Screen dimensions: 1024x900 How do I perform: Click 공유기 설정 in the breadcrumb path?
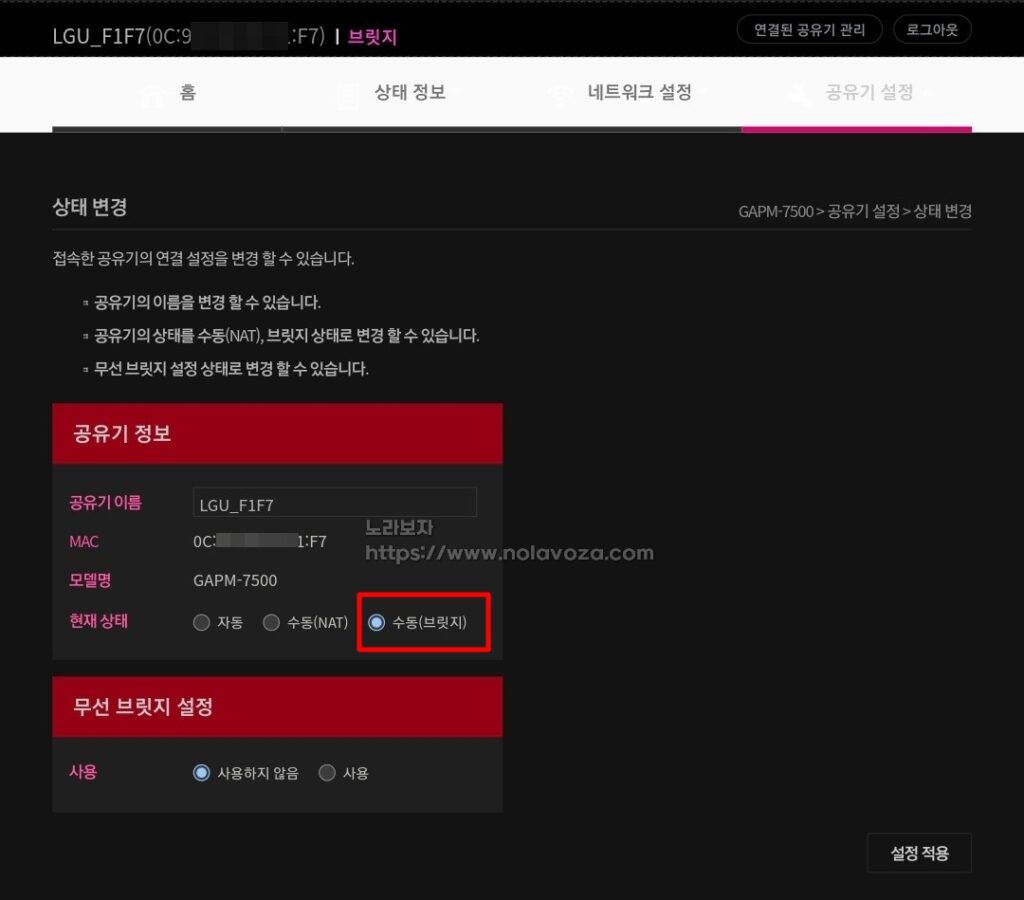[x=863, y=212]
